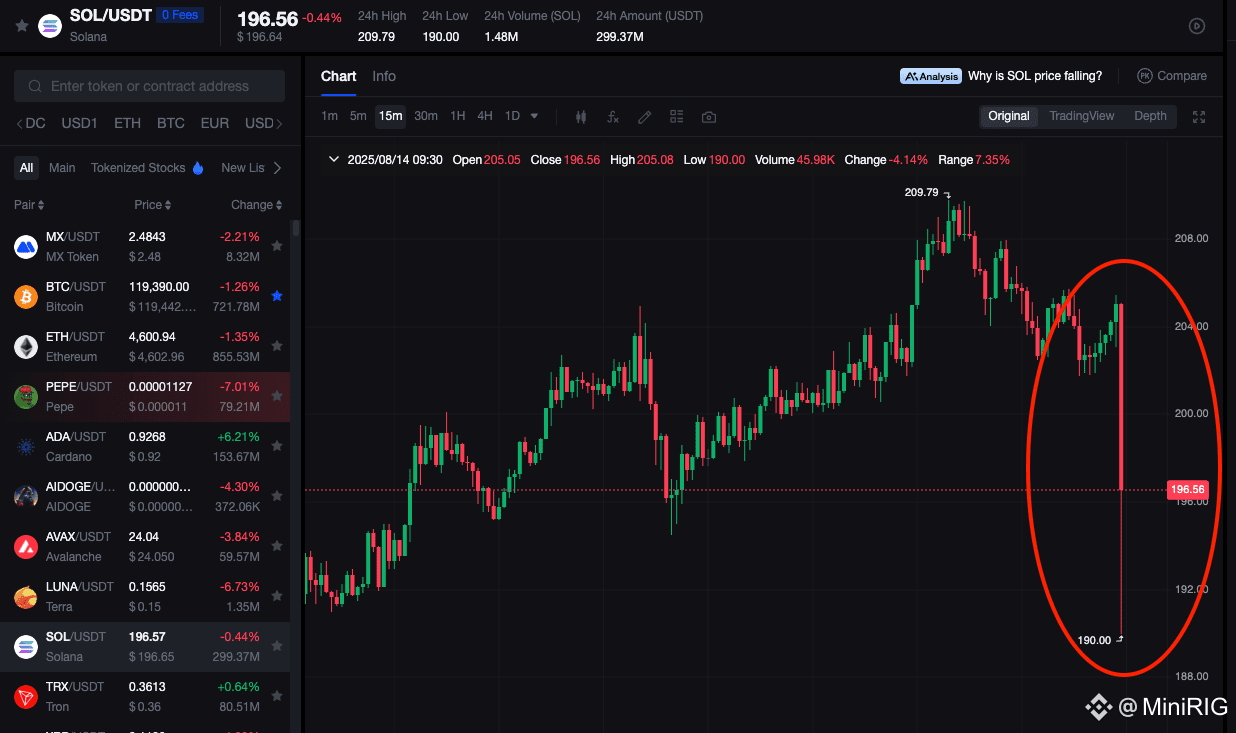This screenshot has height=733, width=1236.
Task: Click the MX Token logo
Action: click(26, 246)
